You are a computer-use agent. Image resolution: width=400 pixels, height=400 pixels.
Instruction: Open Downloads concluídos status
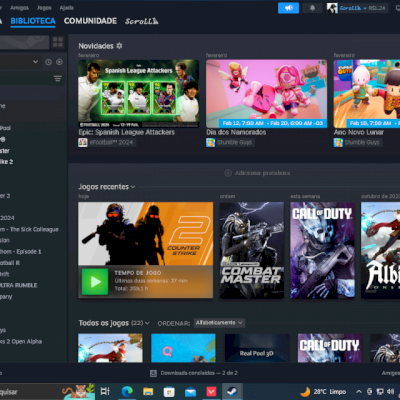(199, 373)
